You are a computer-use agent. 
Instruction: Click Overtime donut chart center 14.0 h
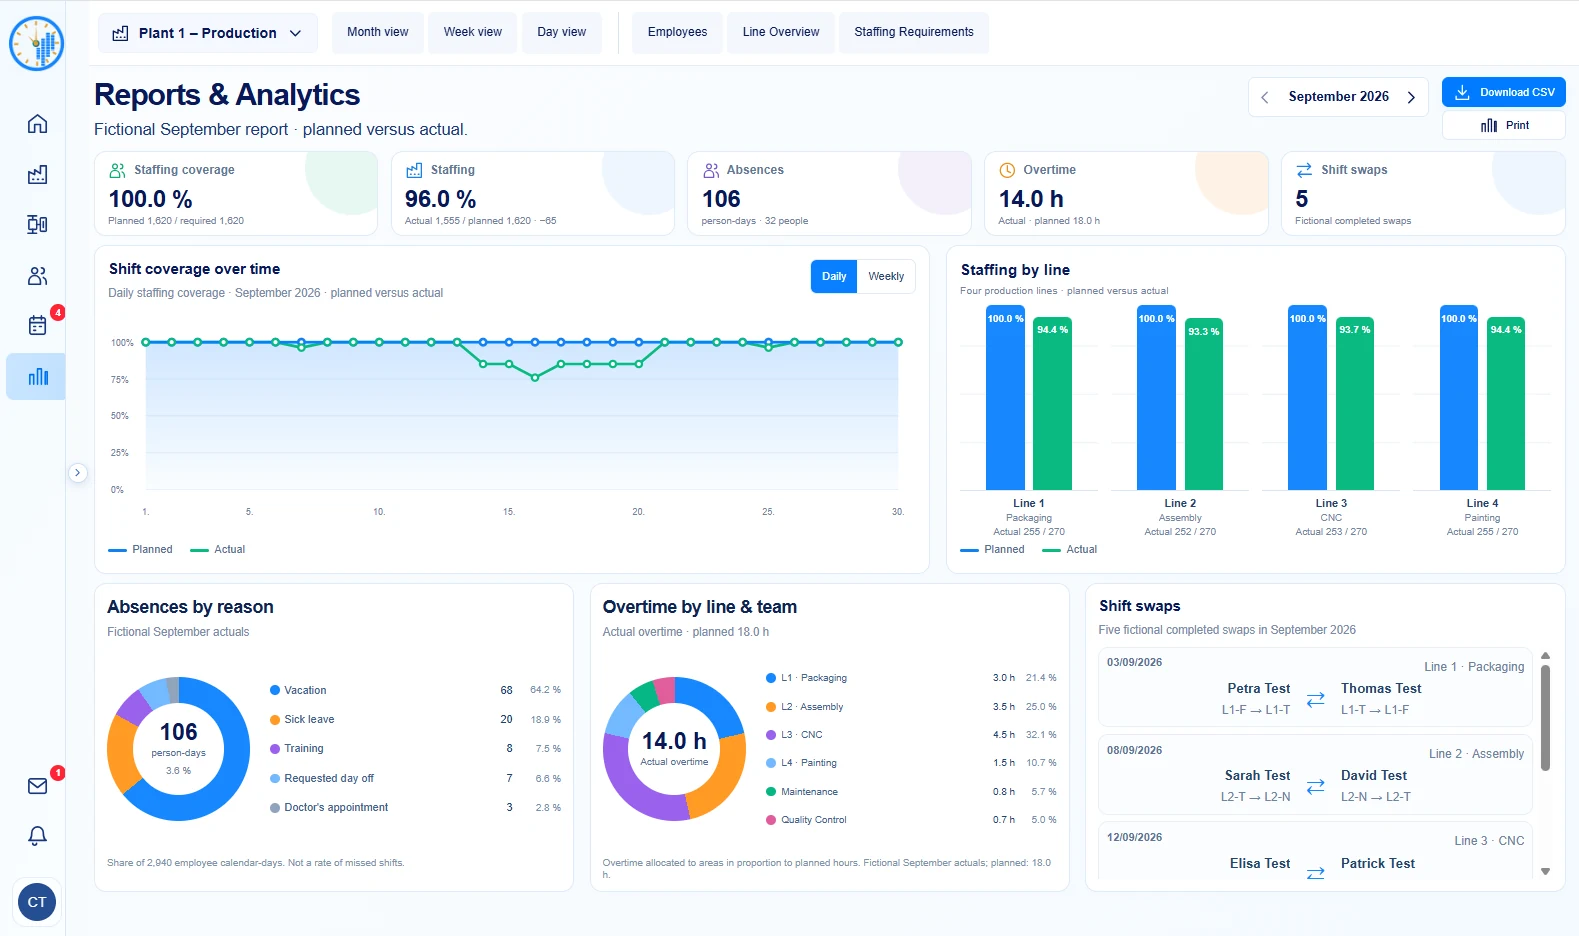pyautogui.click(x=674, y=741)
